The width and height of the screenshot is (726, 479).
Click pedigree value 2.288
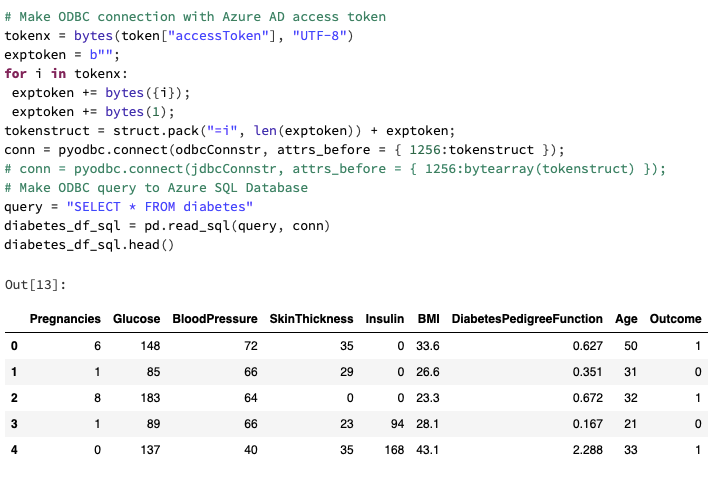pyautogui.click(x=588, y=449)
